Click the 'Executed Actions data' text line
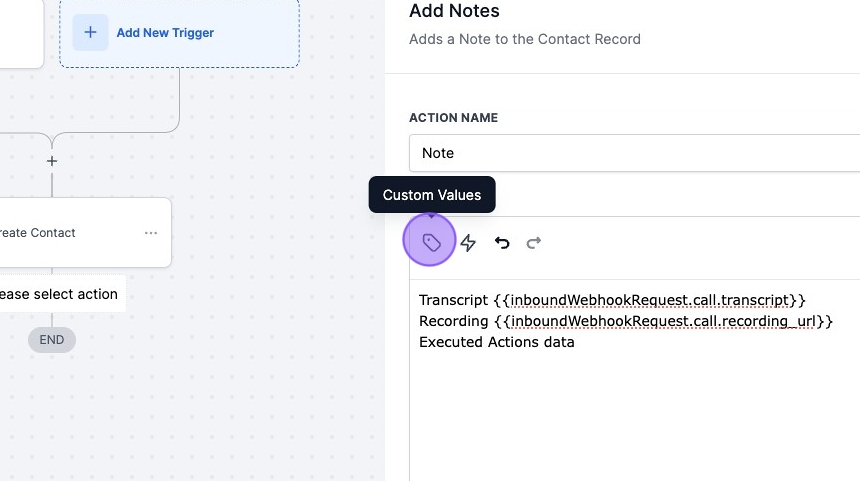Viewport: 860px width, 481px height. click(497, 342)
